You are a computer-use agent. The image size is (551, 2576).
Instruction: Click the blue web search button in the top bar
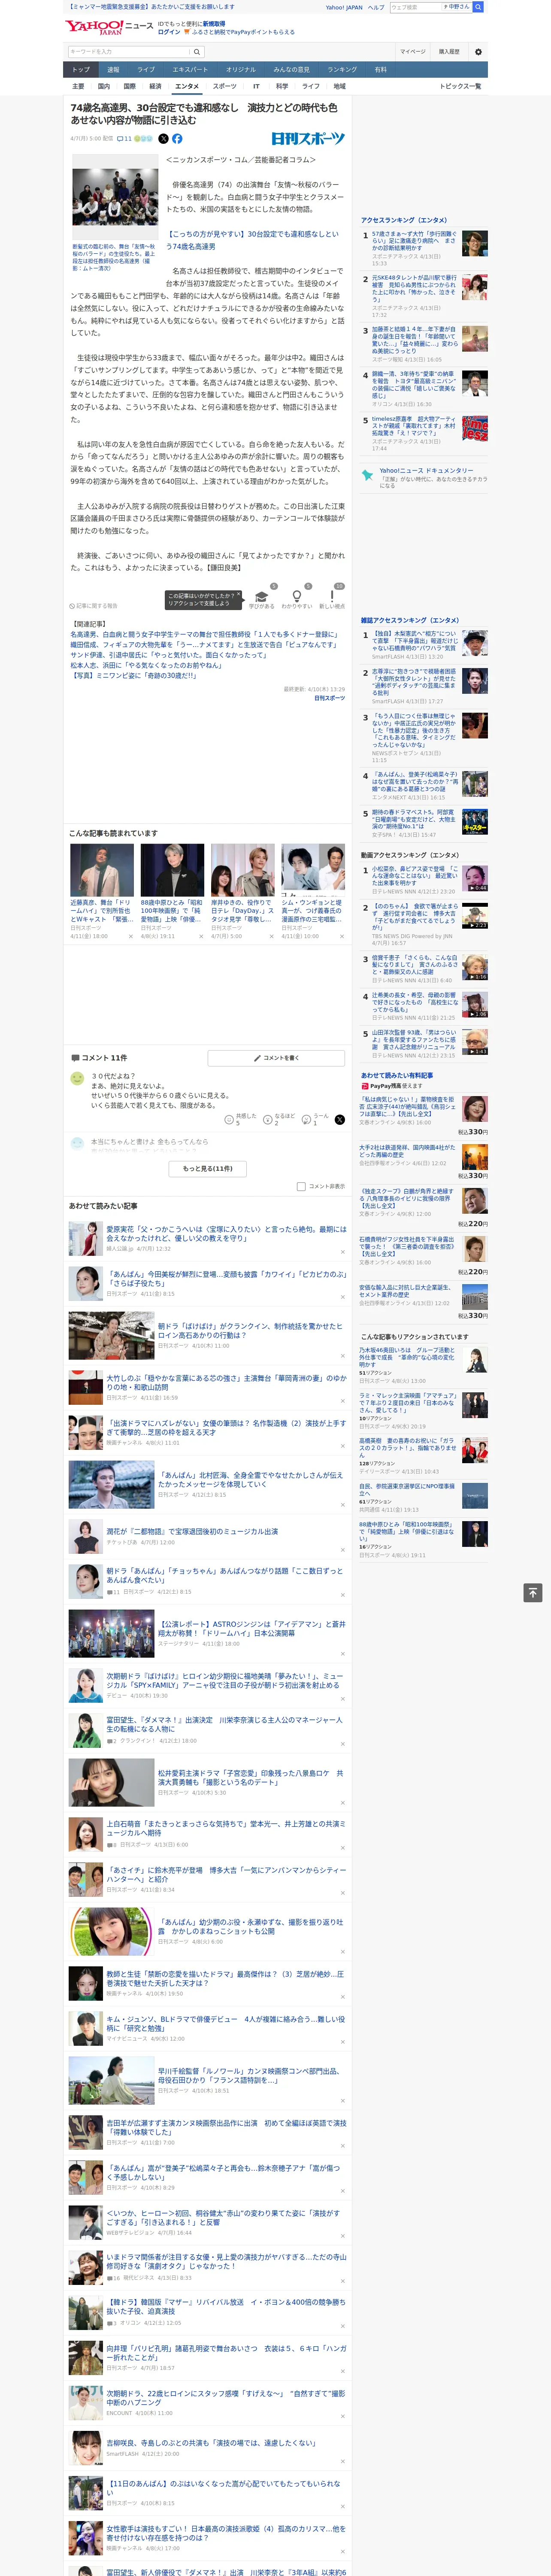pos(478,7)
